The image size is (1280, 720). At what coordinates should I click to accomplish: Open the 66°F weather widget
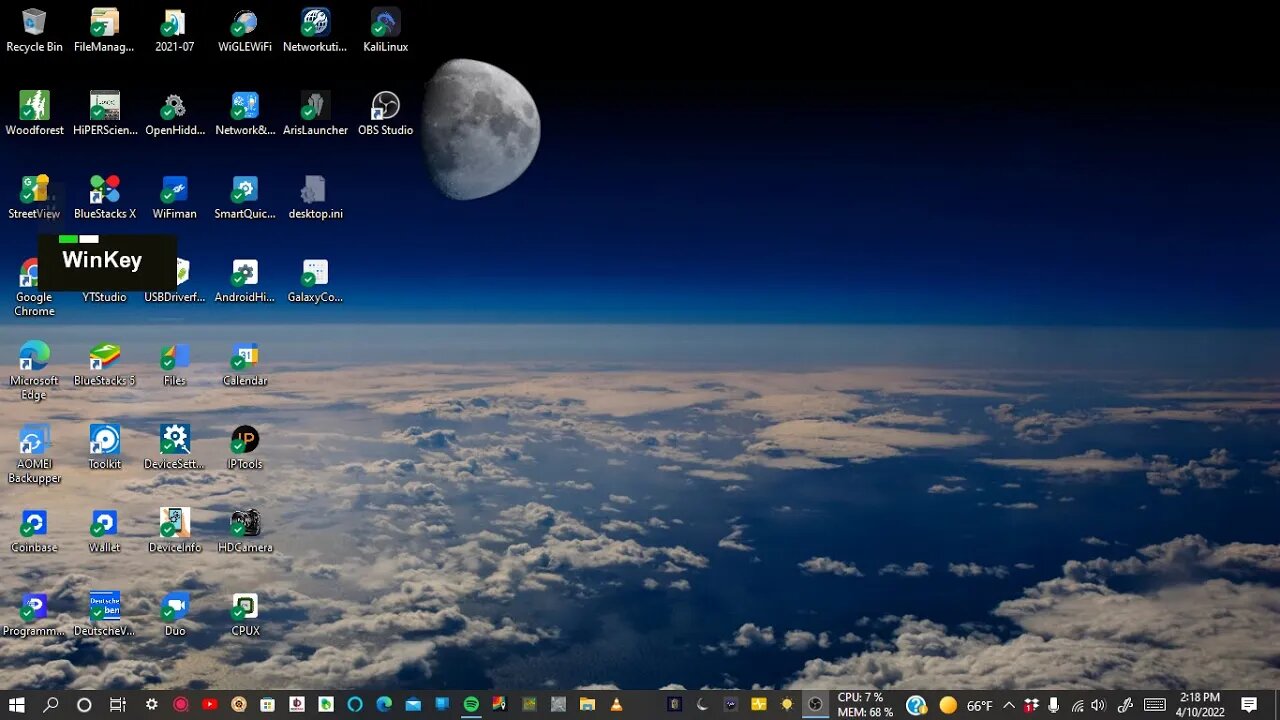[x=965, y=705]
